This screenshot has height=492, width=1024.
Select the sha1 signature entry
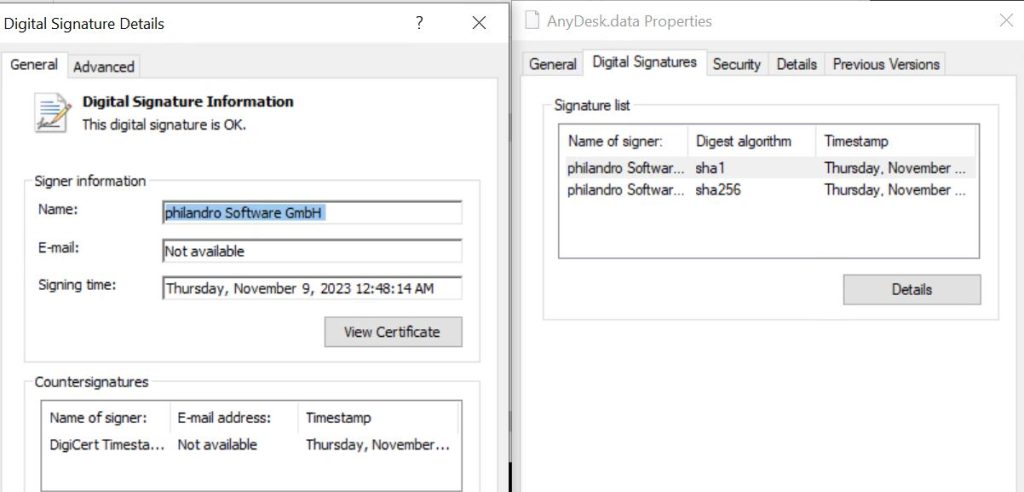pos(710,168)
